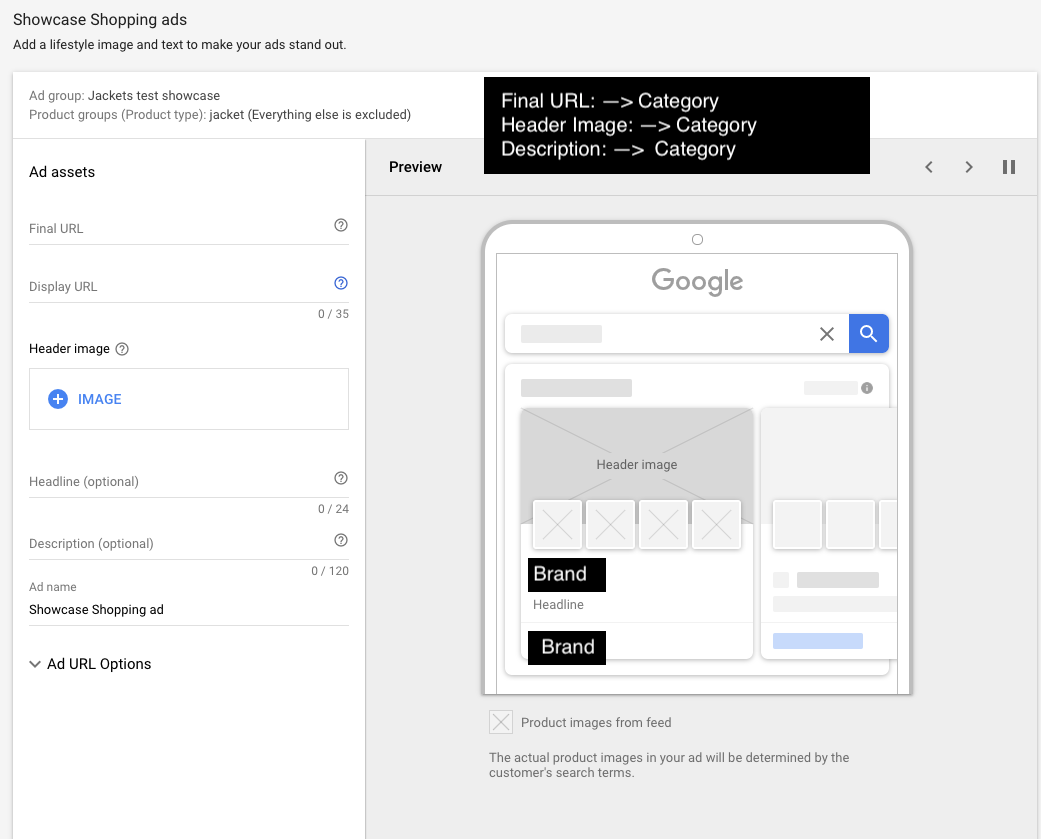
Task: Click into the Final URL input field
Action: click(189, 229)
